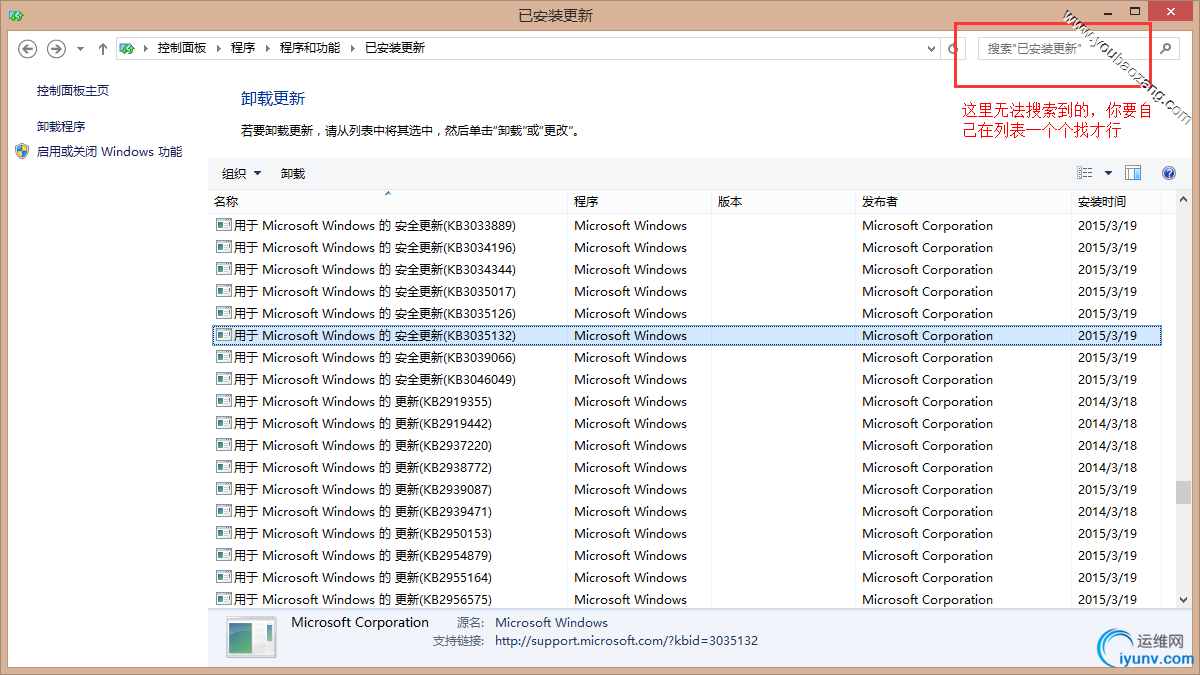Select the update KB2954879 row

(687, 555)
